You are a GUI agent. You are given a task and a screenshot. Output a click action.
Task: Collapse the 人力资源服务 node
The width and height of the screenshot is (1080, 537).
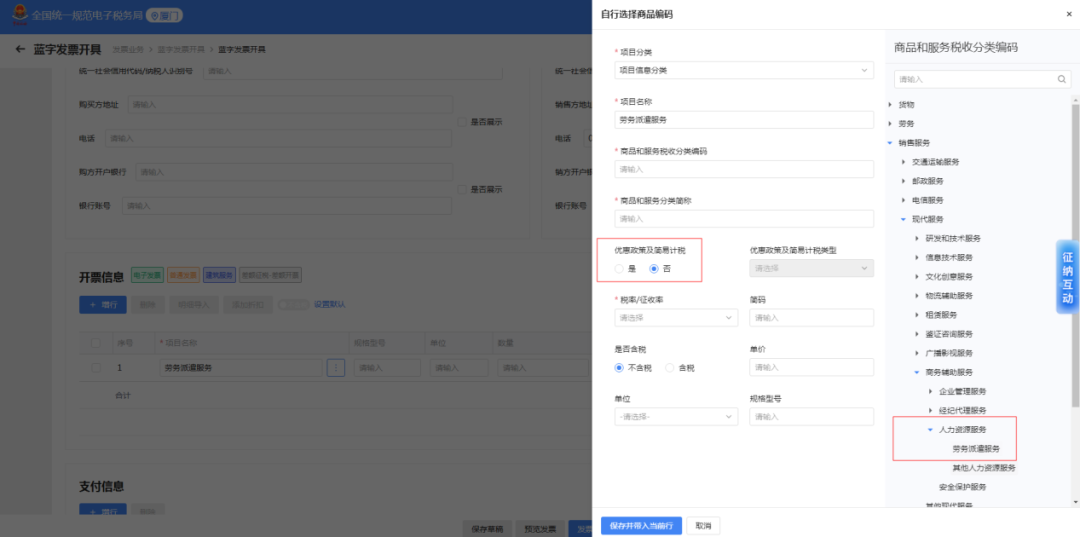(x=930, y=429)
